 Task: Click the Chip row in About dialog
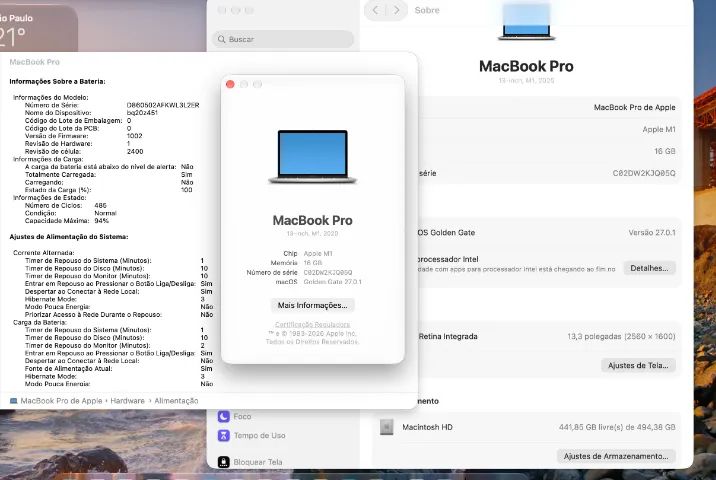tap(307, 253)
